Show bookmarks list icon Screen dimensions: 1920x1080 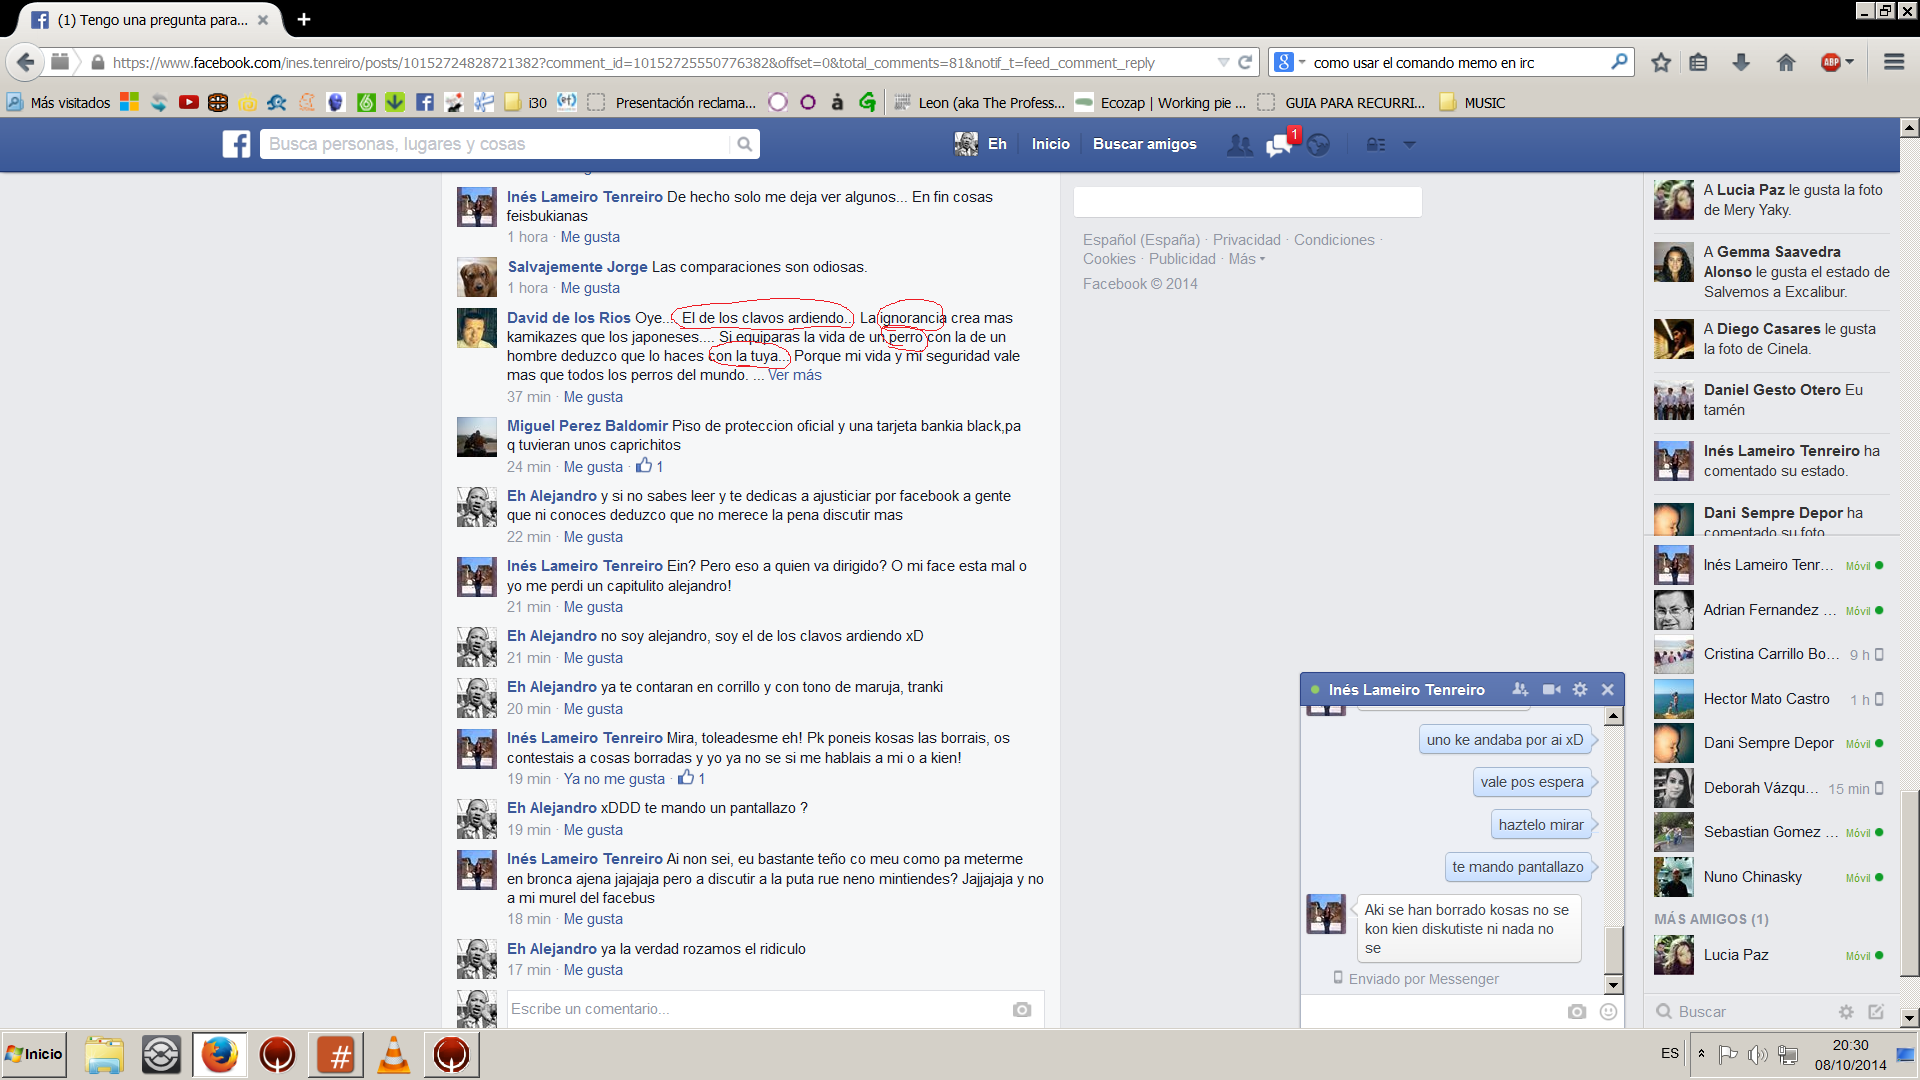1698,62
